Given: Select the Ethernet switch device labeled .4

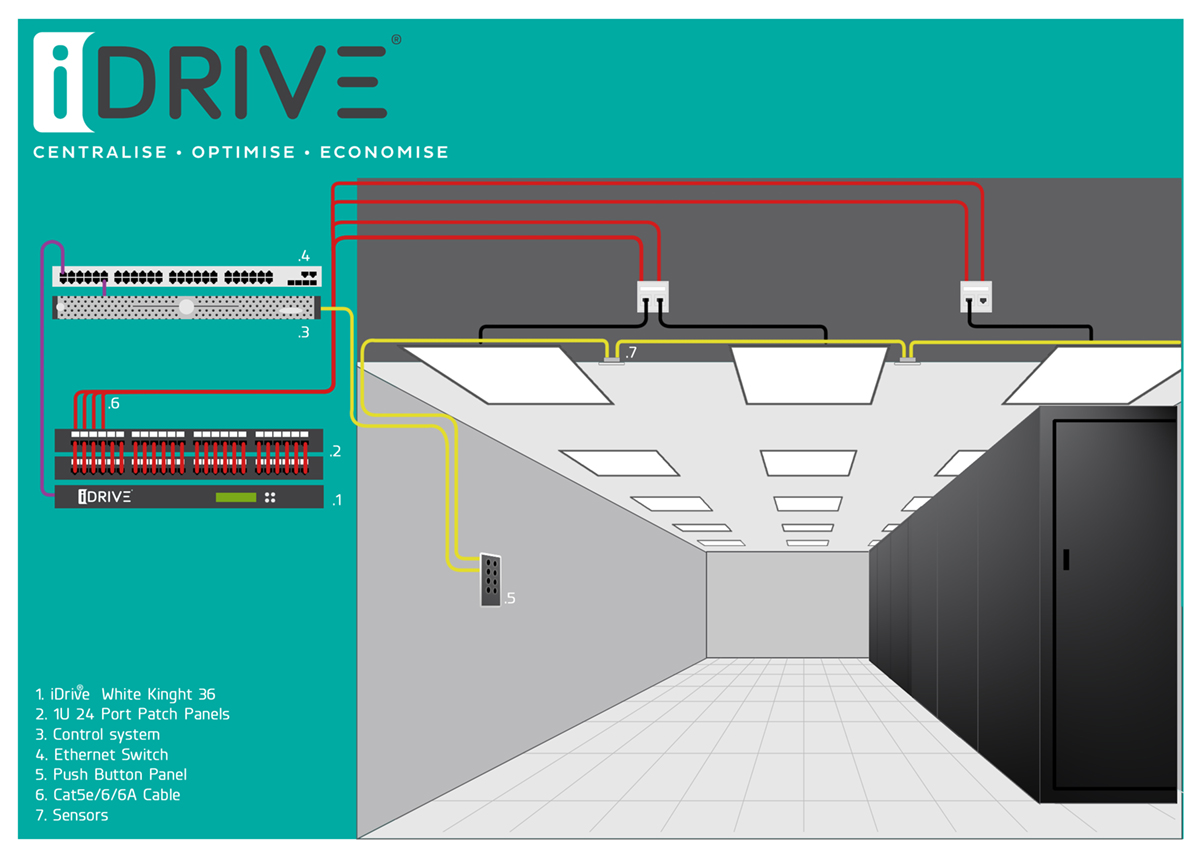Looking at the screenshot, I should click(187, 277).
